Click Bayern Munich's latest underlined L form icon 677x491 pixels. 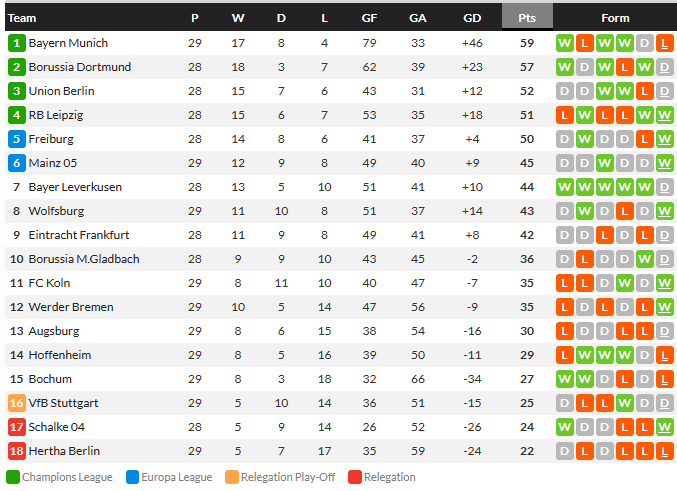coord(664,43)
